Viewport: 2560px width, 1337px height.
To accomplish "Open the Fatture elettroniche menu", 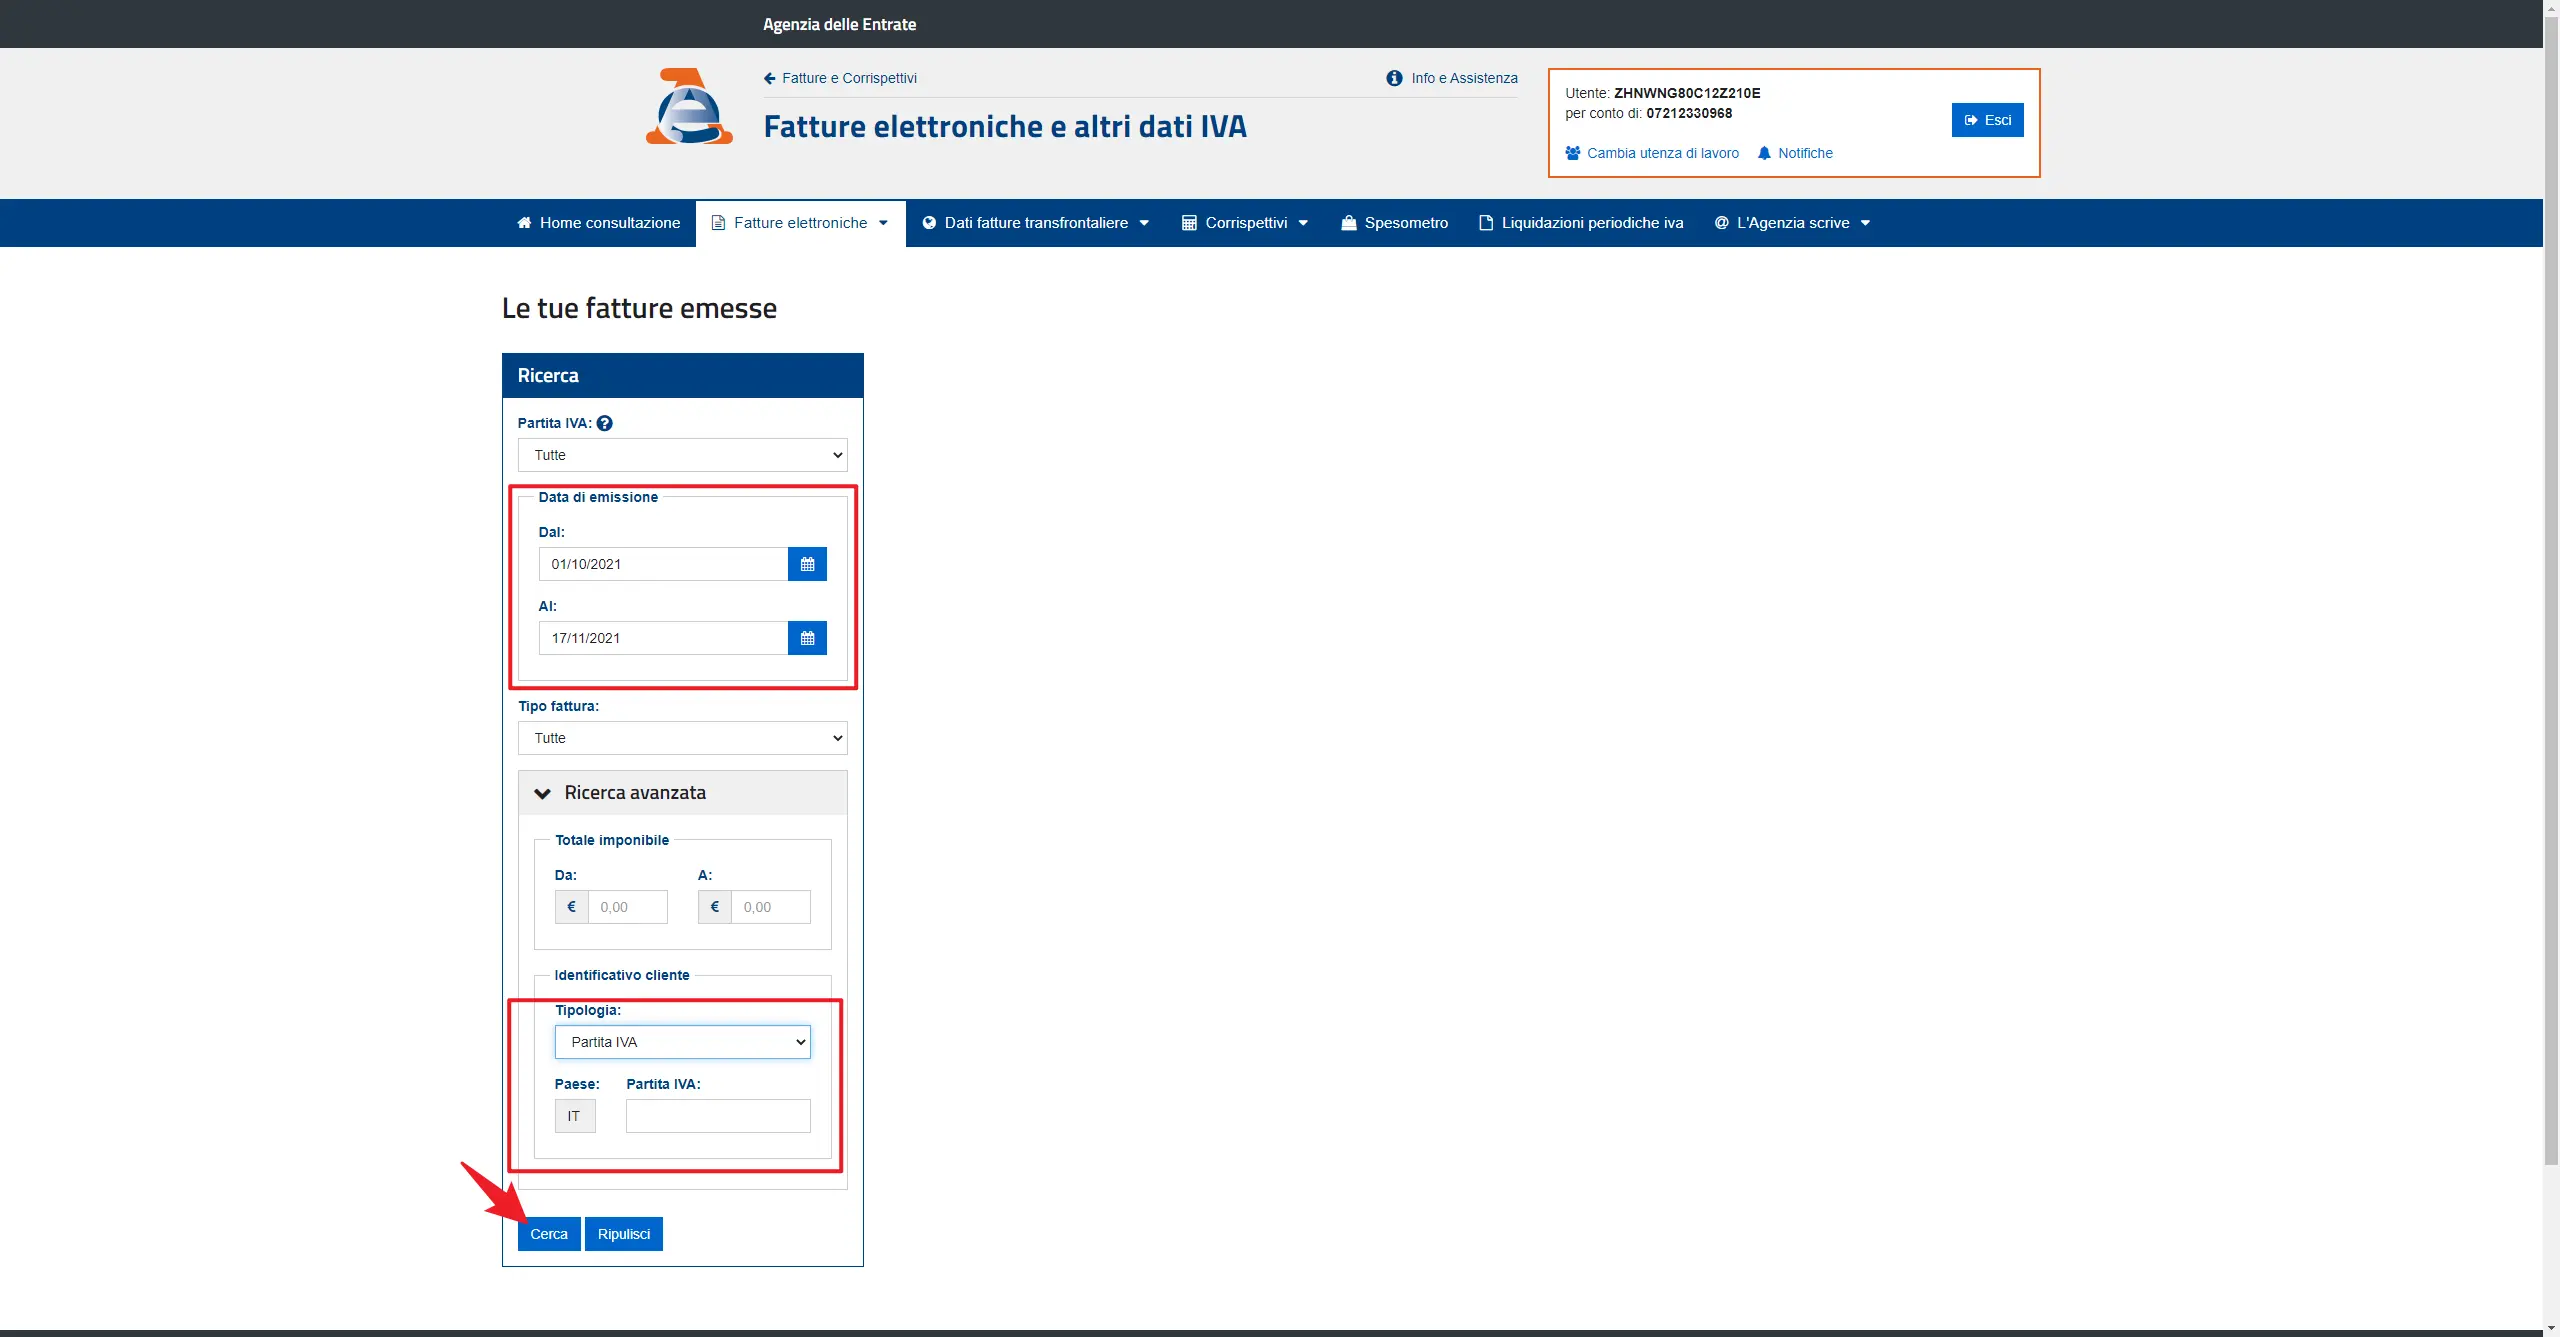I will pos(800,223).
